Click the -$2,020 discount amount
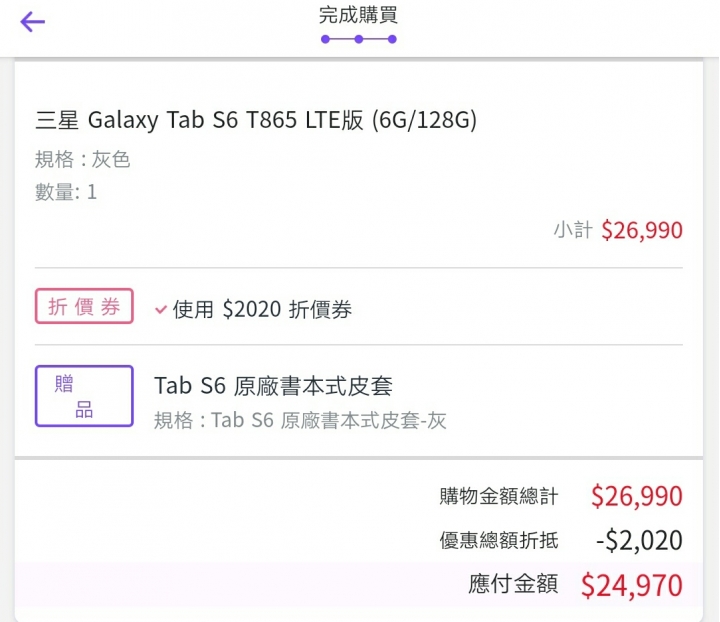Viewport: 720px width, 622px height. (638, 541)
